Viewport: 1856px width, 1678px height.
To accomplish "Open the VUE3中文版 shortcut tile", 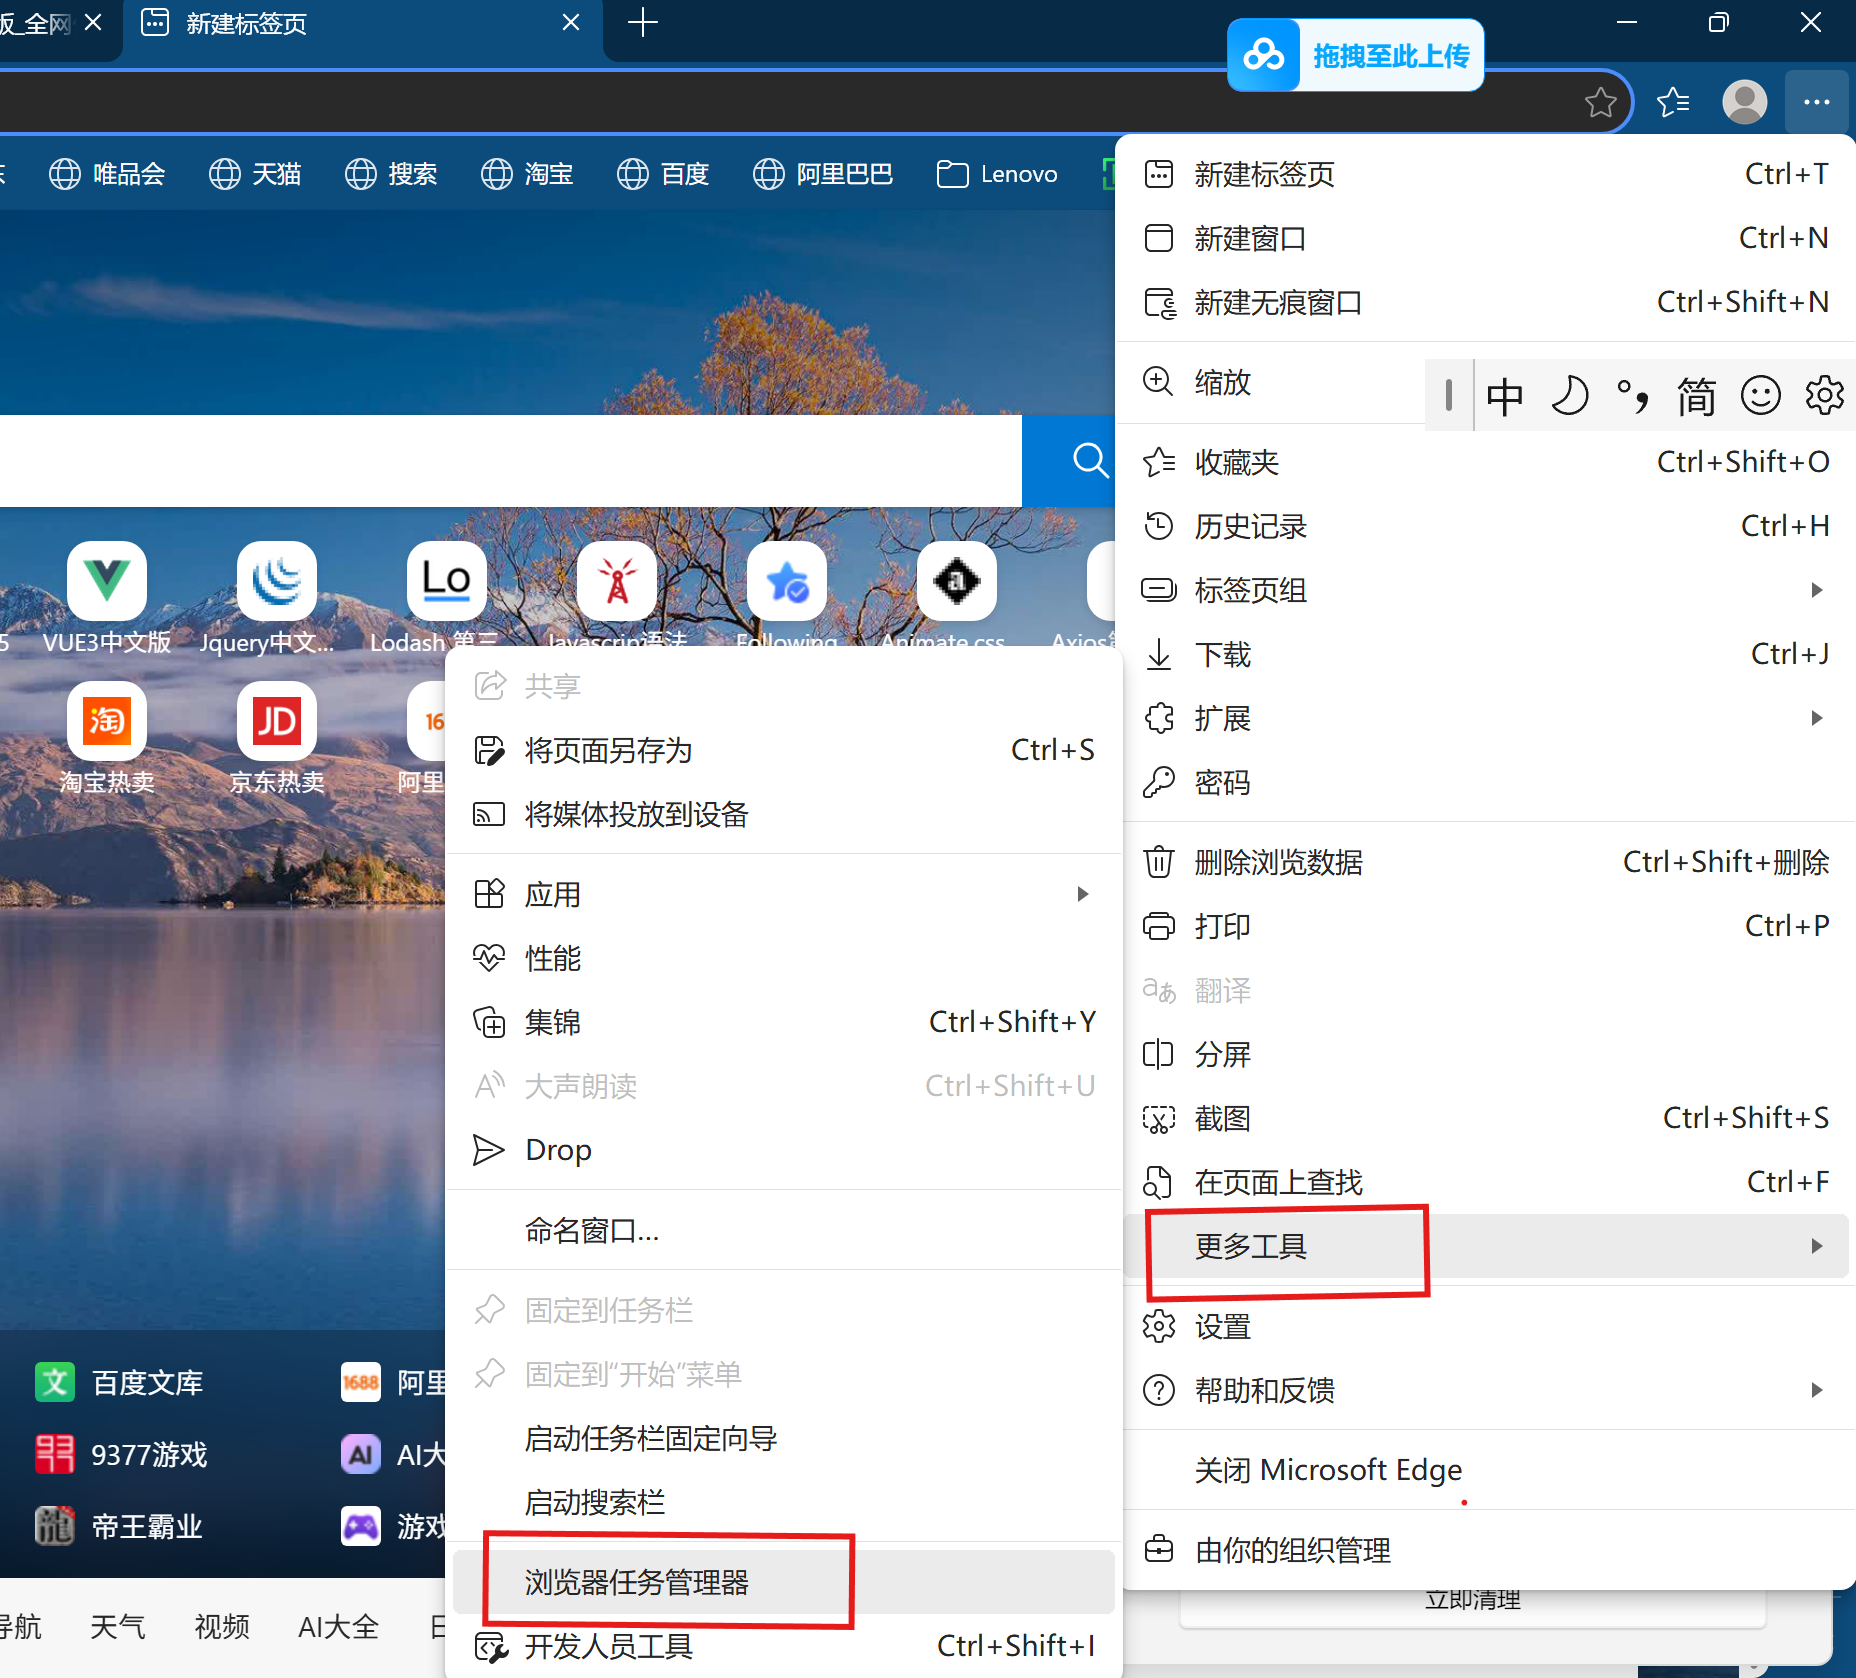I will 106,580.
